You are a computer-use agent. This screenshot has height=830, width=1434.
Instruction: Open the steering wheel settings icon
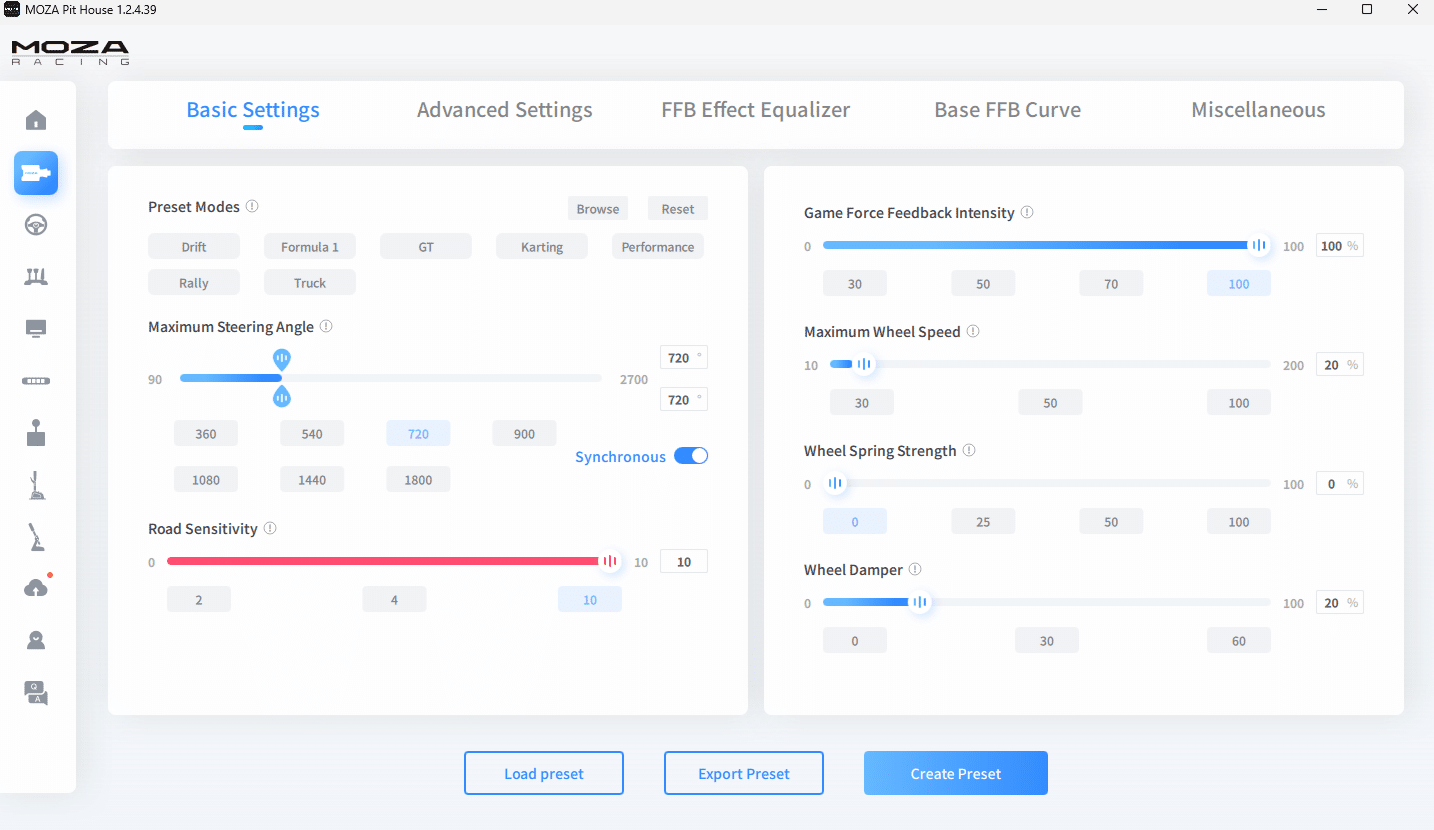coord(36,225)
